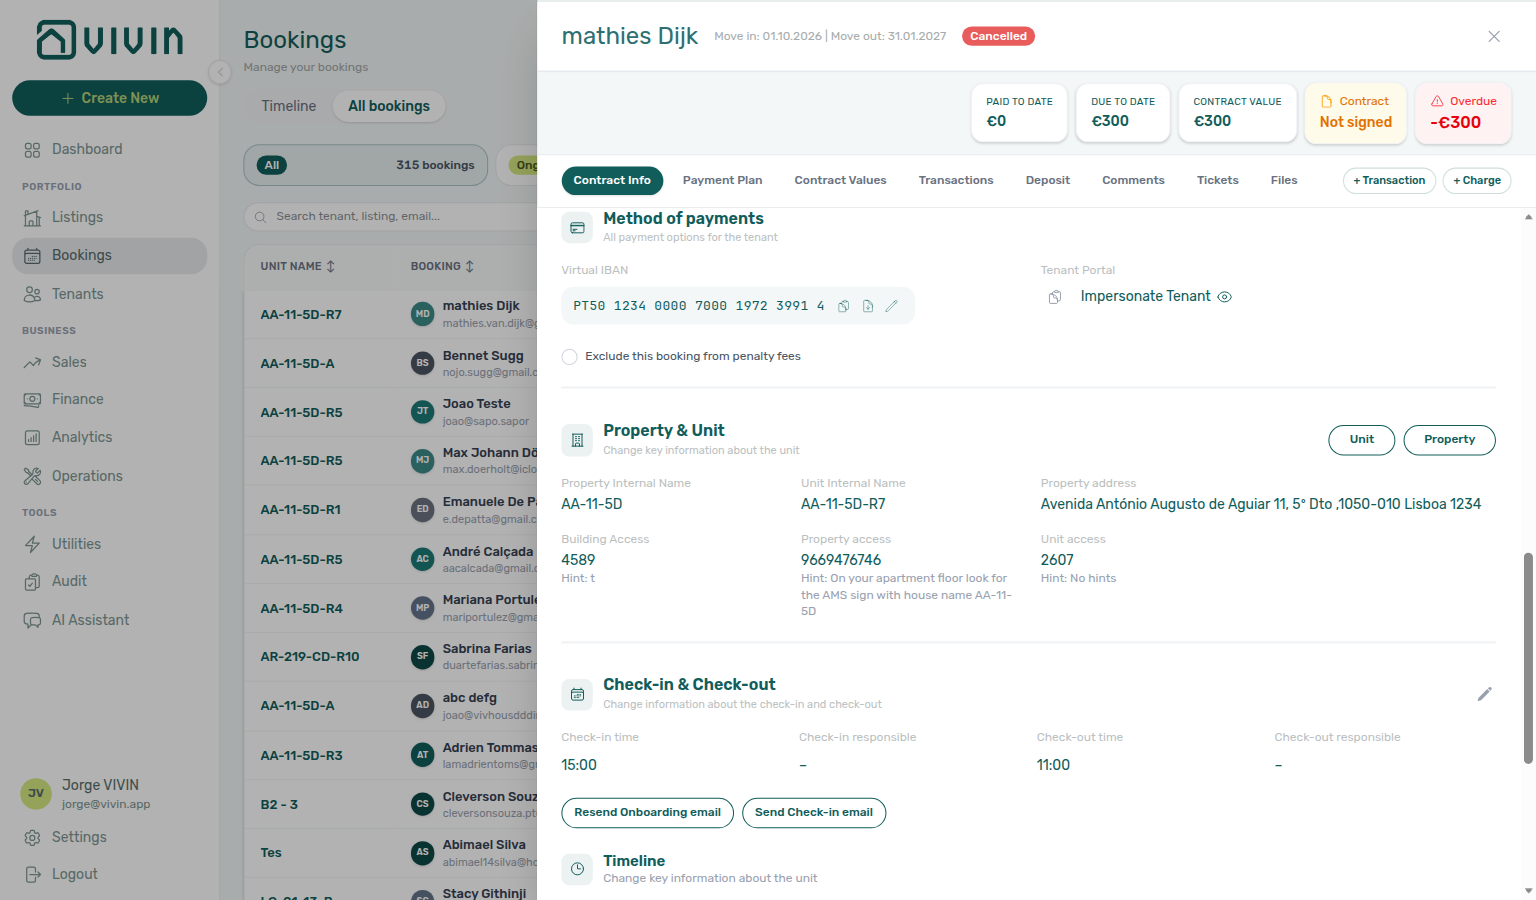The width and height of the screenshot is (1536, 900).
Task: Open the Unit details button
Action: pyautogui.click(x=1361, y=440)
